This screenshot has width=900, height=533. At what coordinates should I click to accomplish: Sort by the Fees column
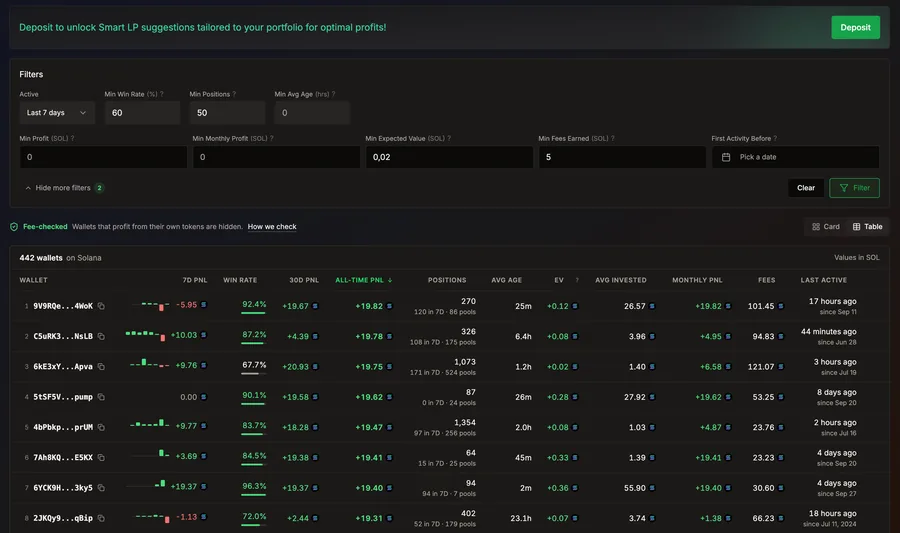click(x=766, y=280)
